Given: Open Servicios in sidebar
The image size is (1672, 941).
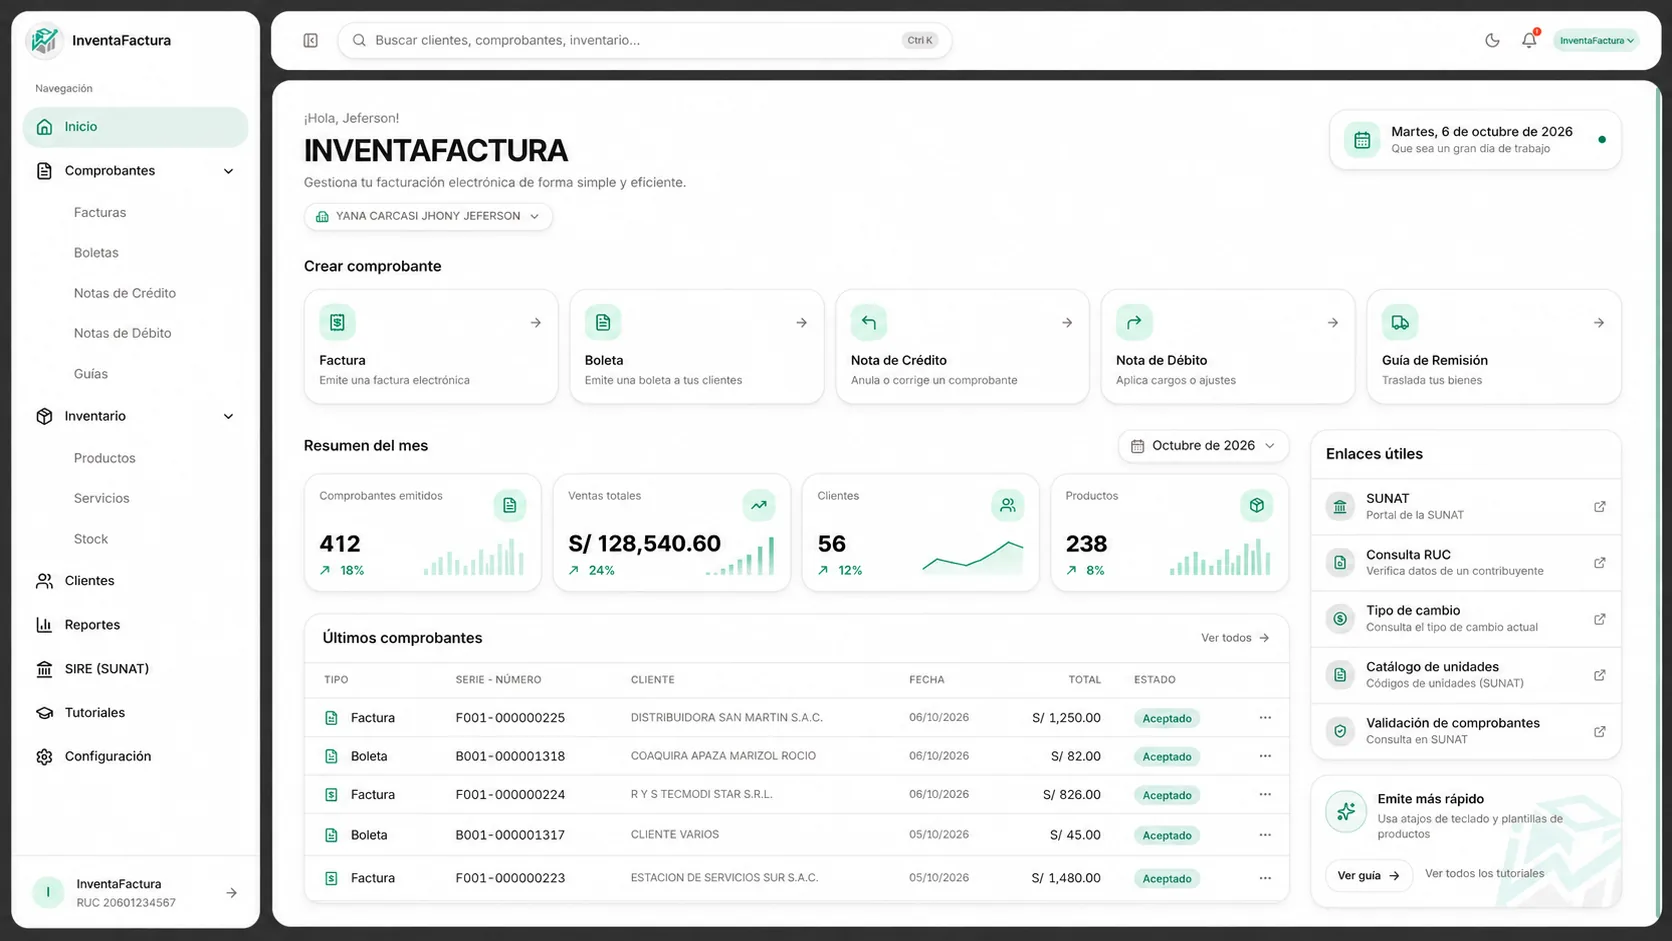Looking at the screenshot, I should coord(102,498).
